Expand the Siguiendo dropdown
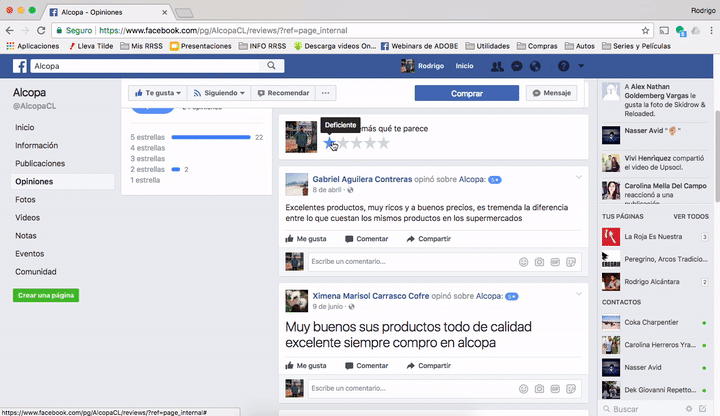This screenshot has width=720, height=416. [219, 93]
